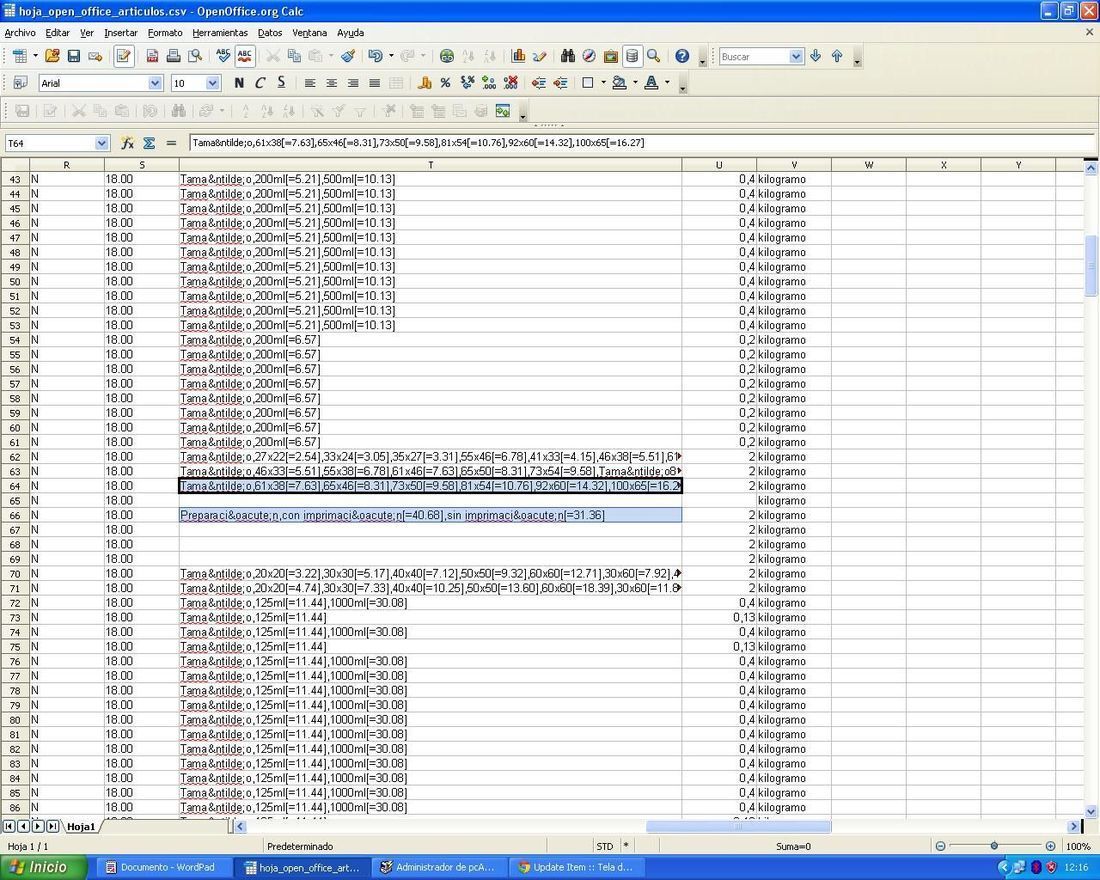Toggle Underline (S) formatting
1100x880 pixels.
(x=281, y=83)
